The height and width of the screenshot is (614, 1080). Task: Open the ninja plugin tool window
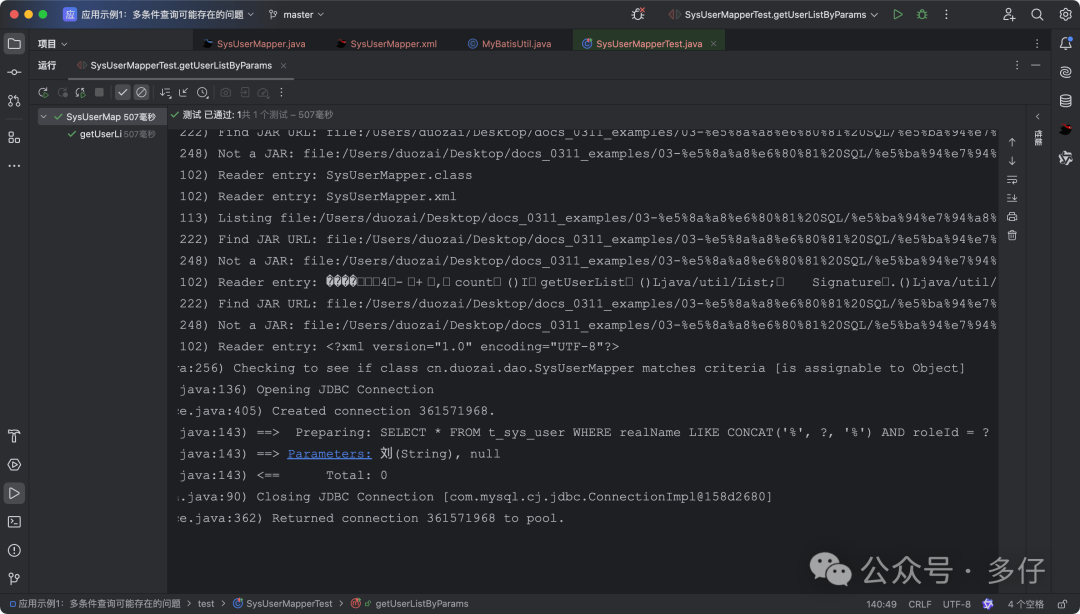[x=1066, y=130]
